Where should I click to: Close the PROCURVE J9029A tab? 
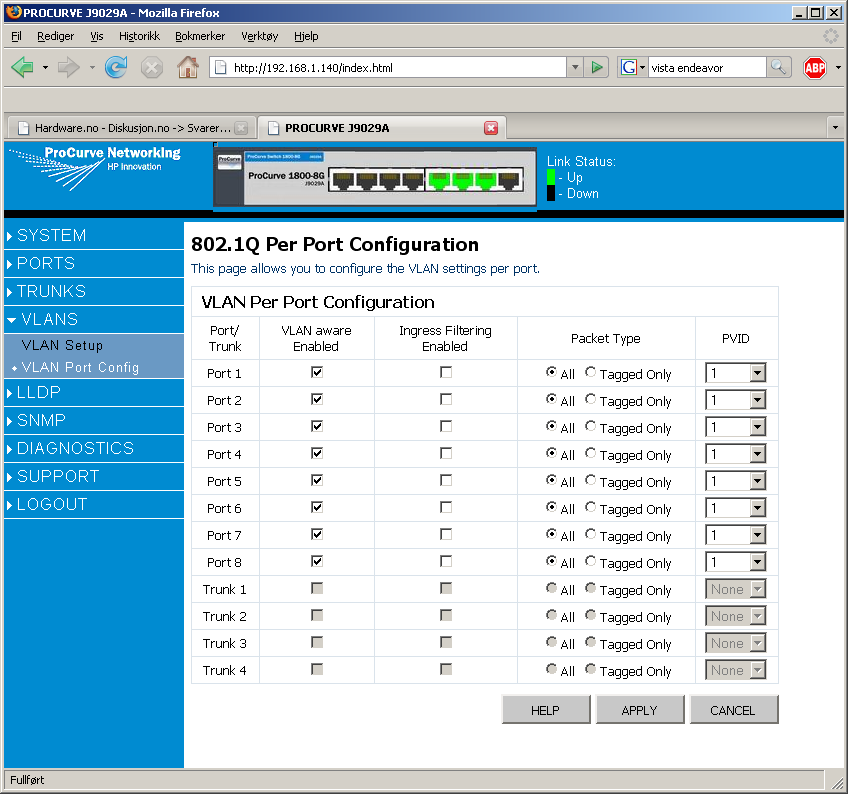(491, 128)
